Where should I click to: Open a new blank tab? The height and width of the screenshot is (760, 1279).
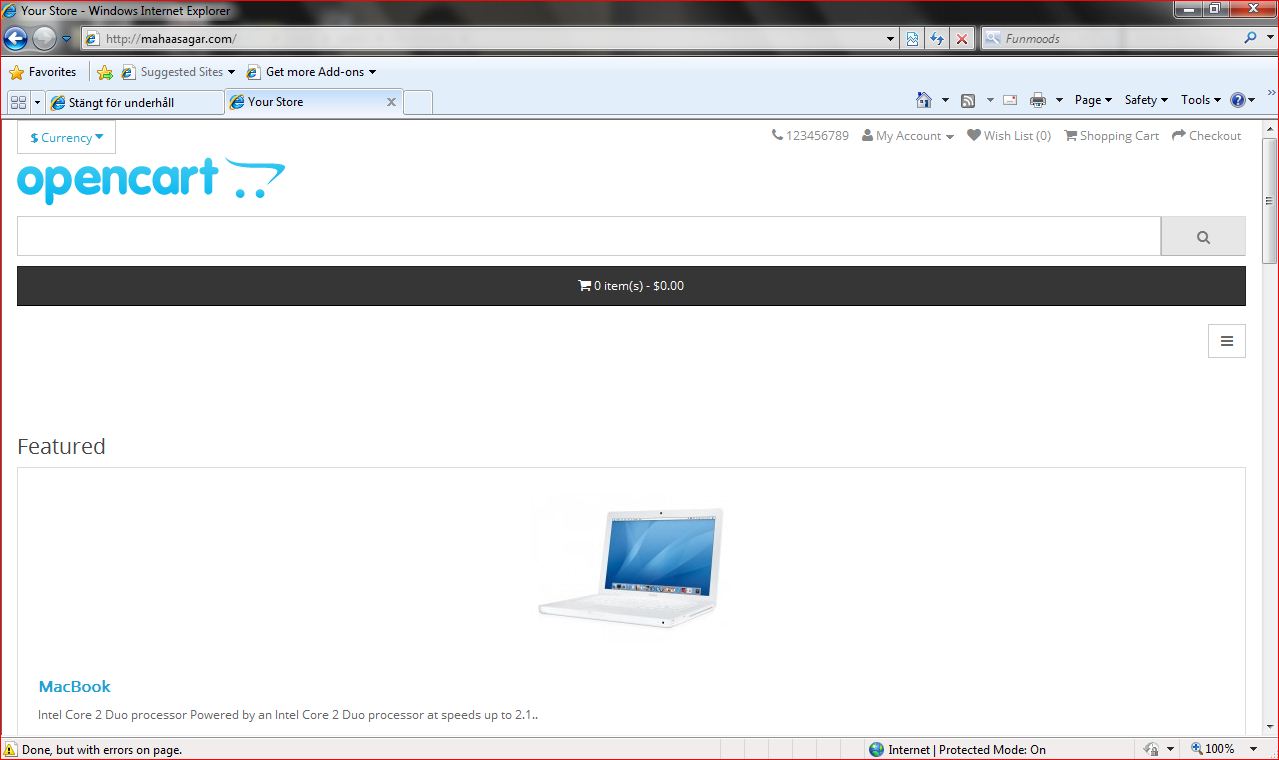(418, 102)
